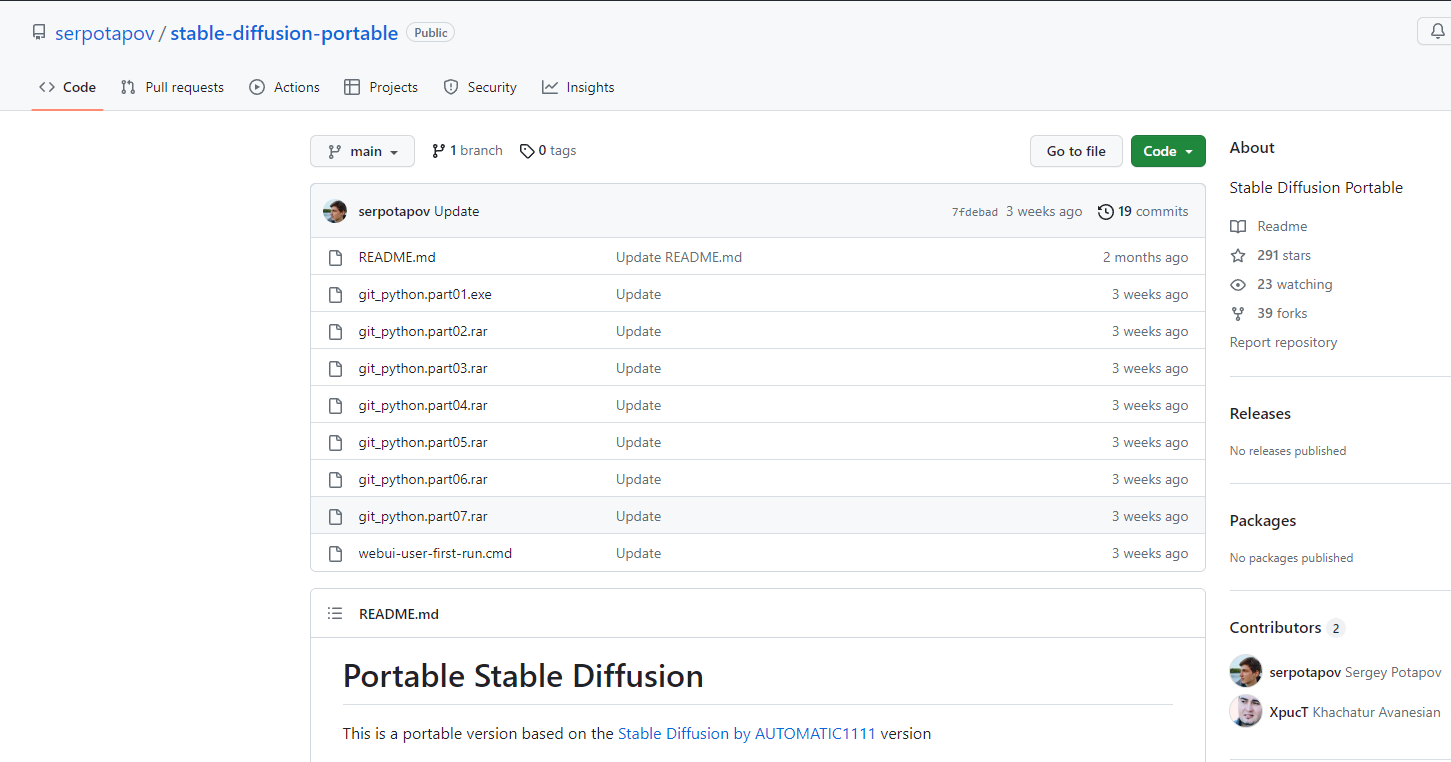Screen dimensions: 1451x762
Task: Switch to the Actions tab
Action: point(285,87)
